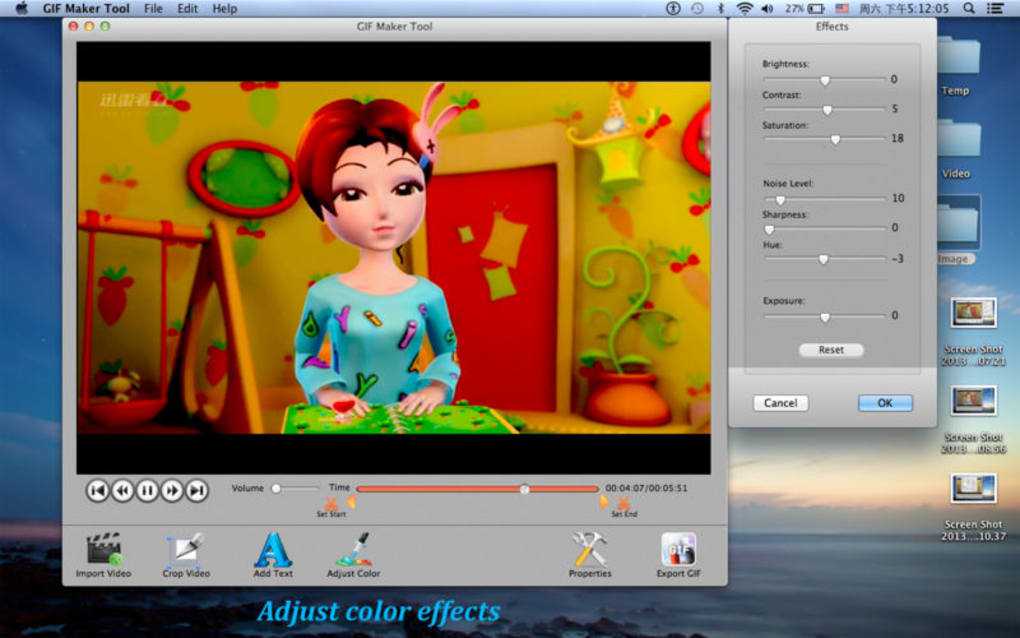Click the volume icon in menu bar
Image resolution: width=1020 pixels, height=638 pixels.
[768, 8]
